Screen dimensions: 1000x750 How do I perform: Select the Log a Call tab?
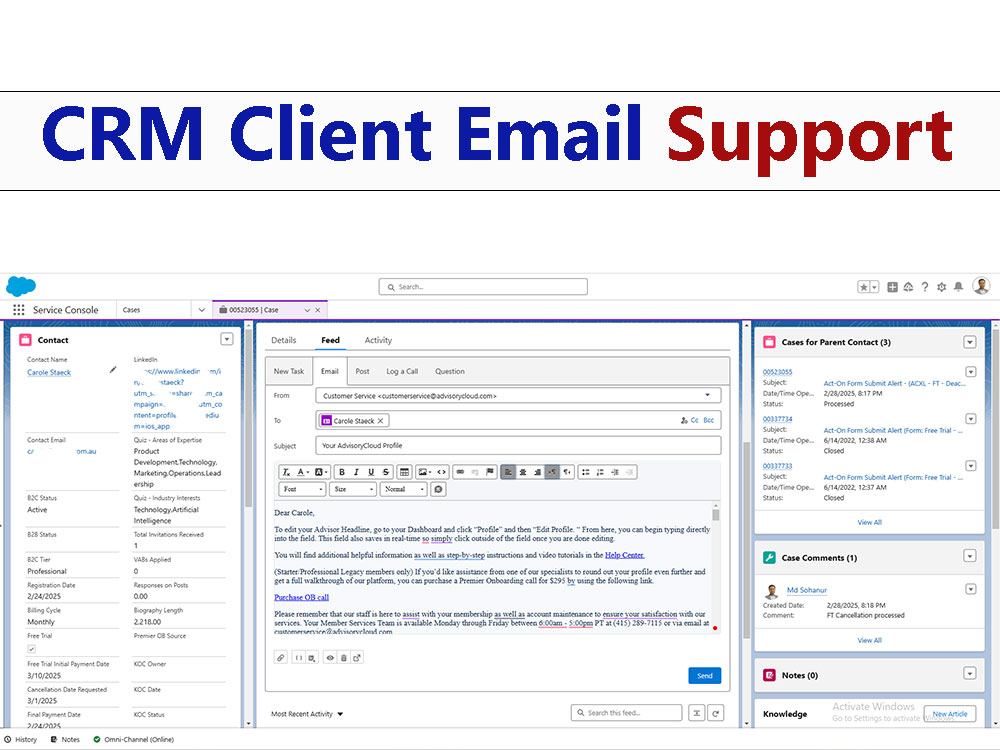pos(402,371)
